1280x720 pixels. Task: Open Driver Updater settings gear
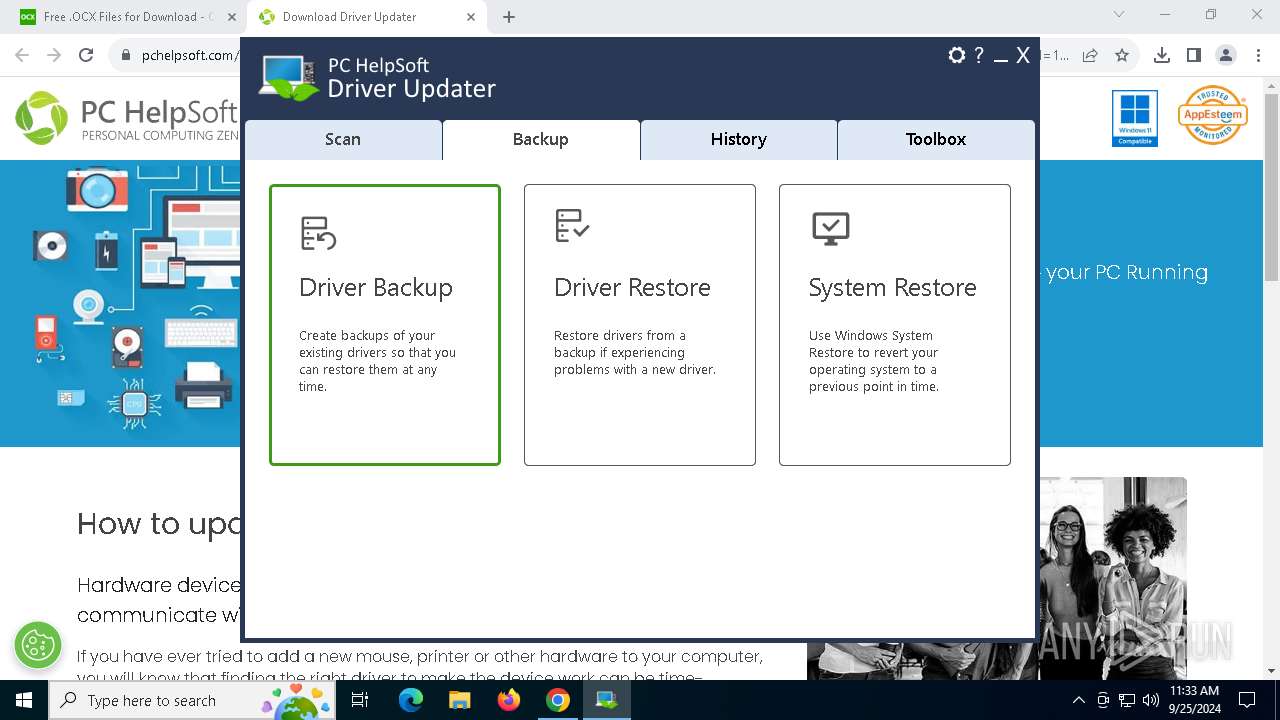957,56
